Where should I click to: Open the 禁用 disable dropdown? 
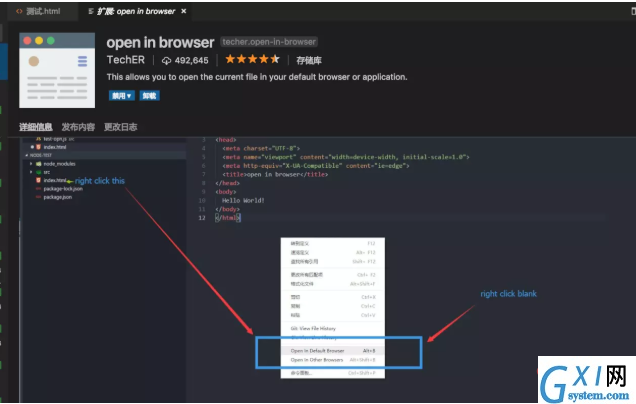tap(122, 96)
